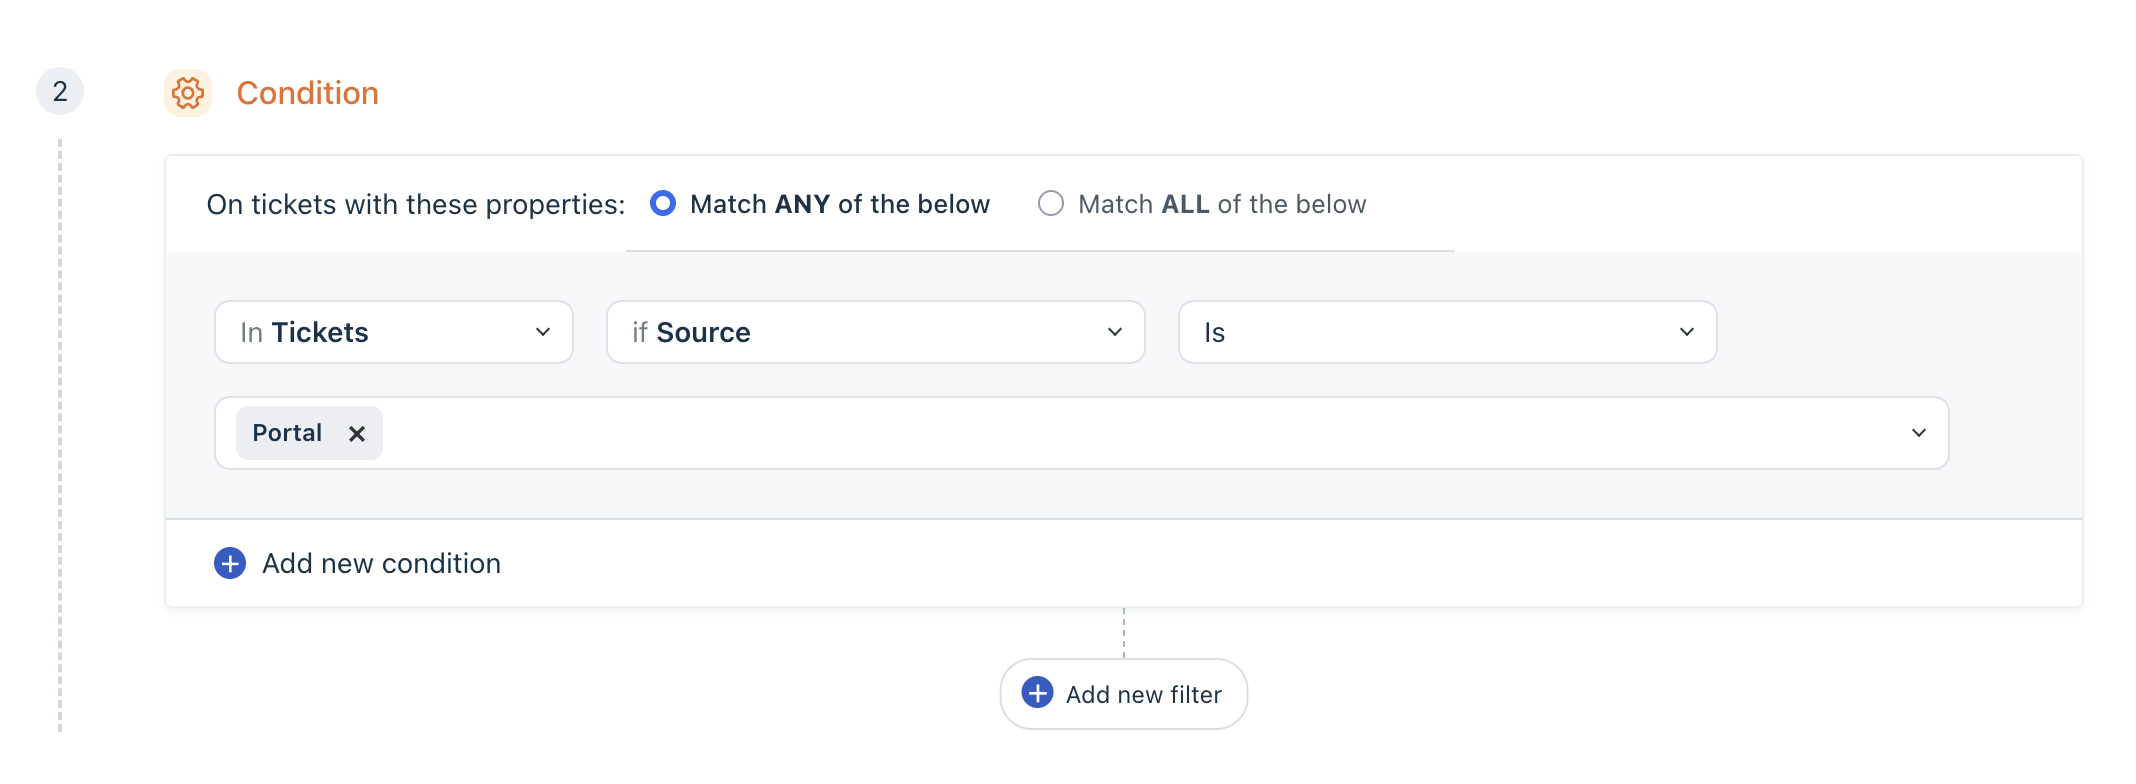2136x784 pixels.
Task: Remove the Portal tag with its X
Action: [x=357, y=433]
